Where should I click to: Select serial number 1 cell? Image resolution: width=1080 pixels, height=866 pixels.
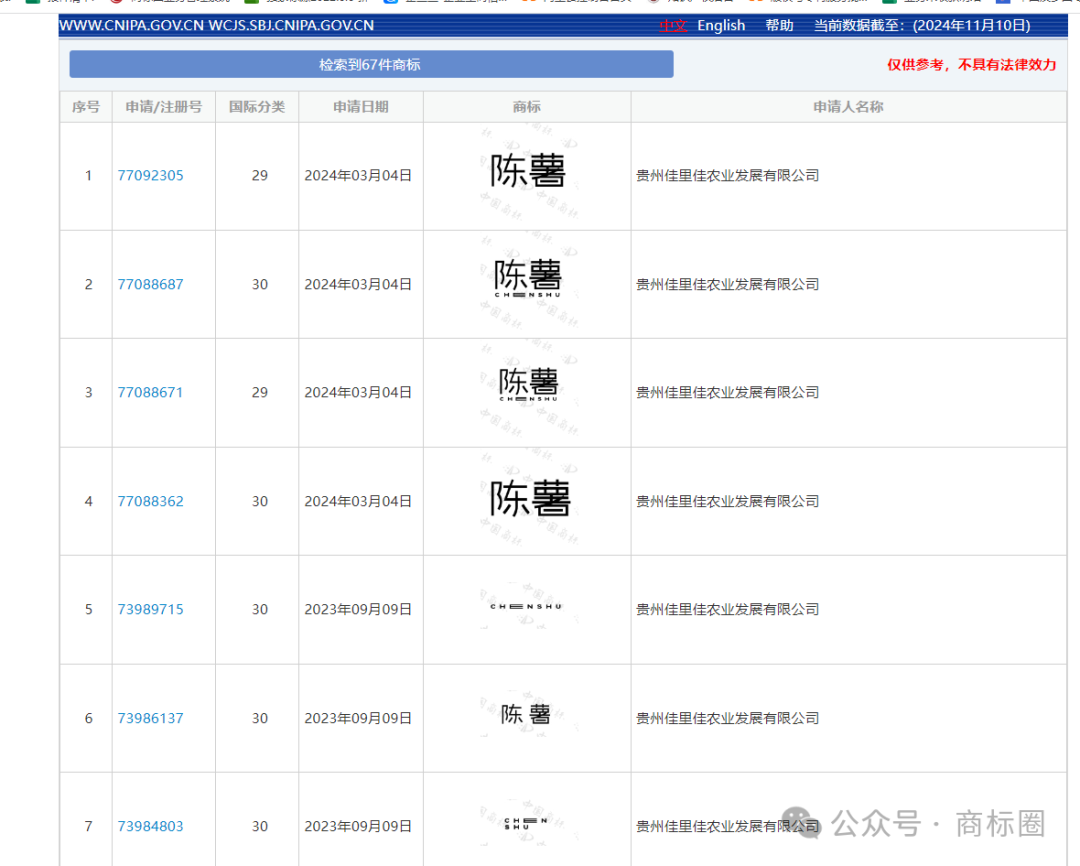click(88, 176)
